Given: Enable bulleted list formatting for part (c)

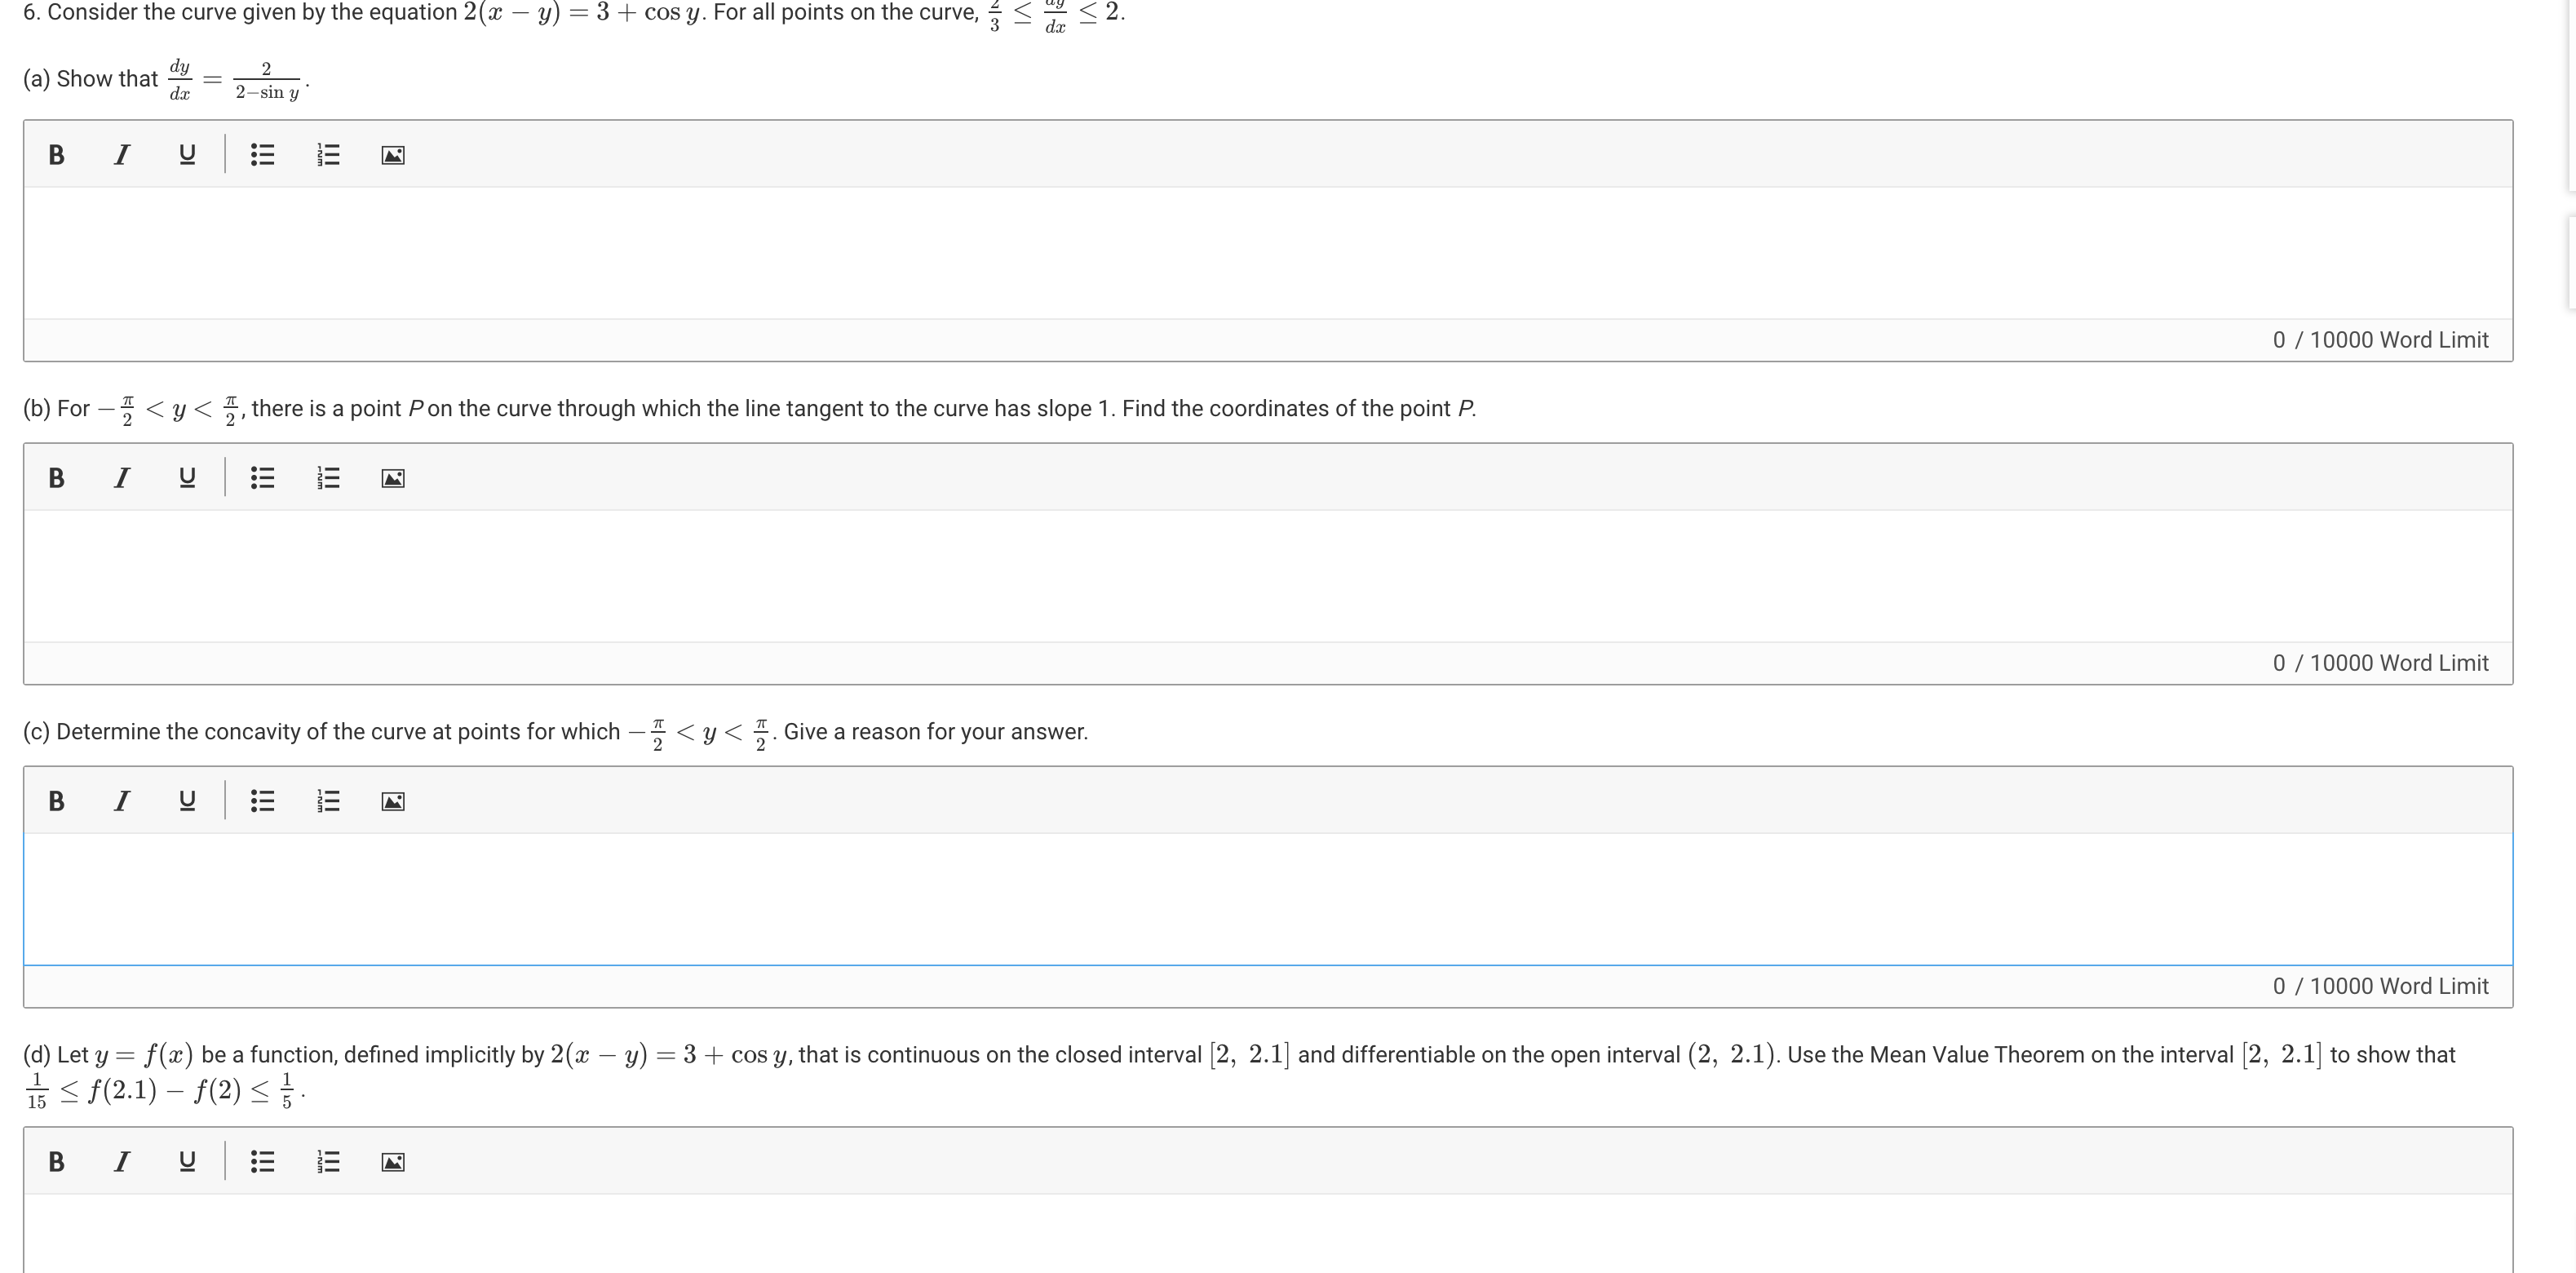Looking at the screenshot, I should (261, 800).
